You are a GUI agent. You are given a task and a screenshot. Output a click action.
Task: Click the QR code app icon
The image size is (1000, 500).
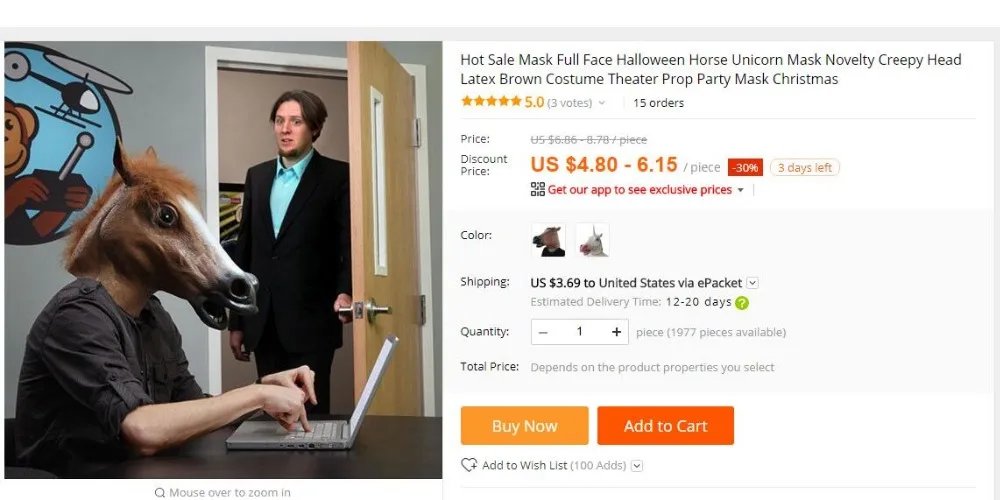click(538, 189)
